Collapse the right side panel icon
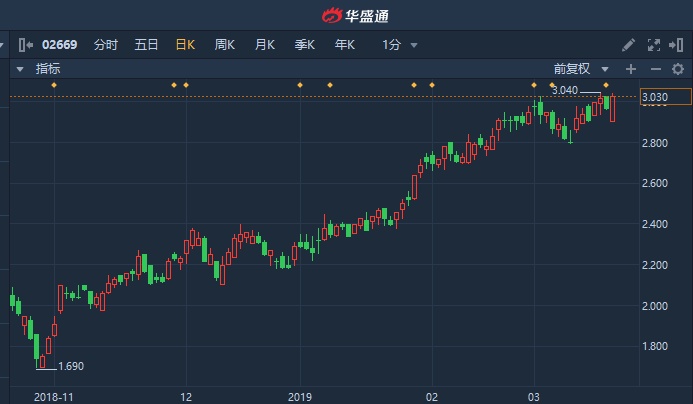This screenshot has width=693, height=404. coord(676,45)
